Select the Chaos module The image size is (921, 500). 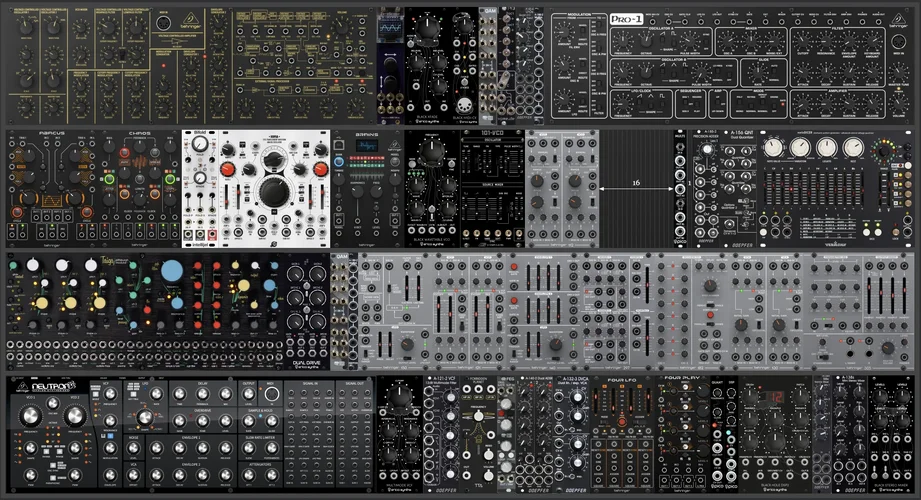pyautogui.click(x=140, y=189)
